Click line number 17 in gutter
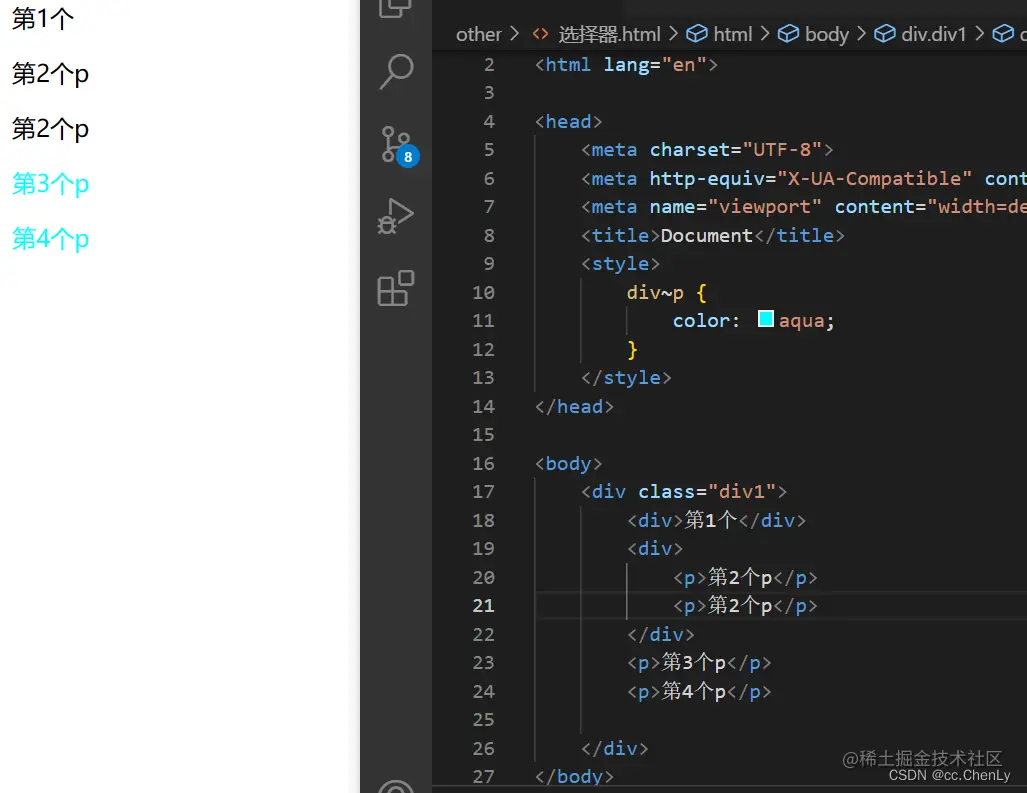This screenshot has width=1027, height=793. pos(483,492)
